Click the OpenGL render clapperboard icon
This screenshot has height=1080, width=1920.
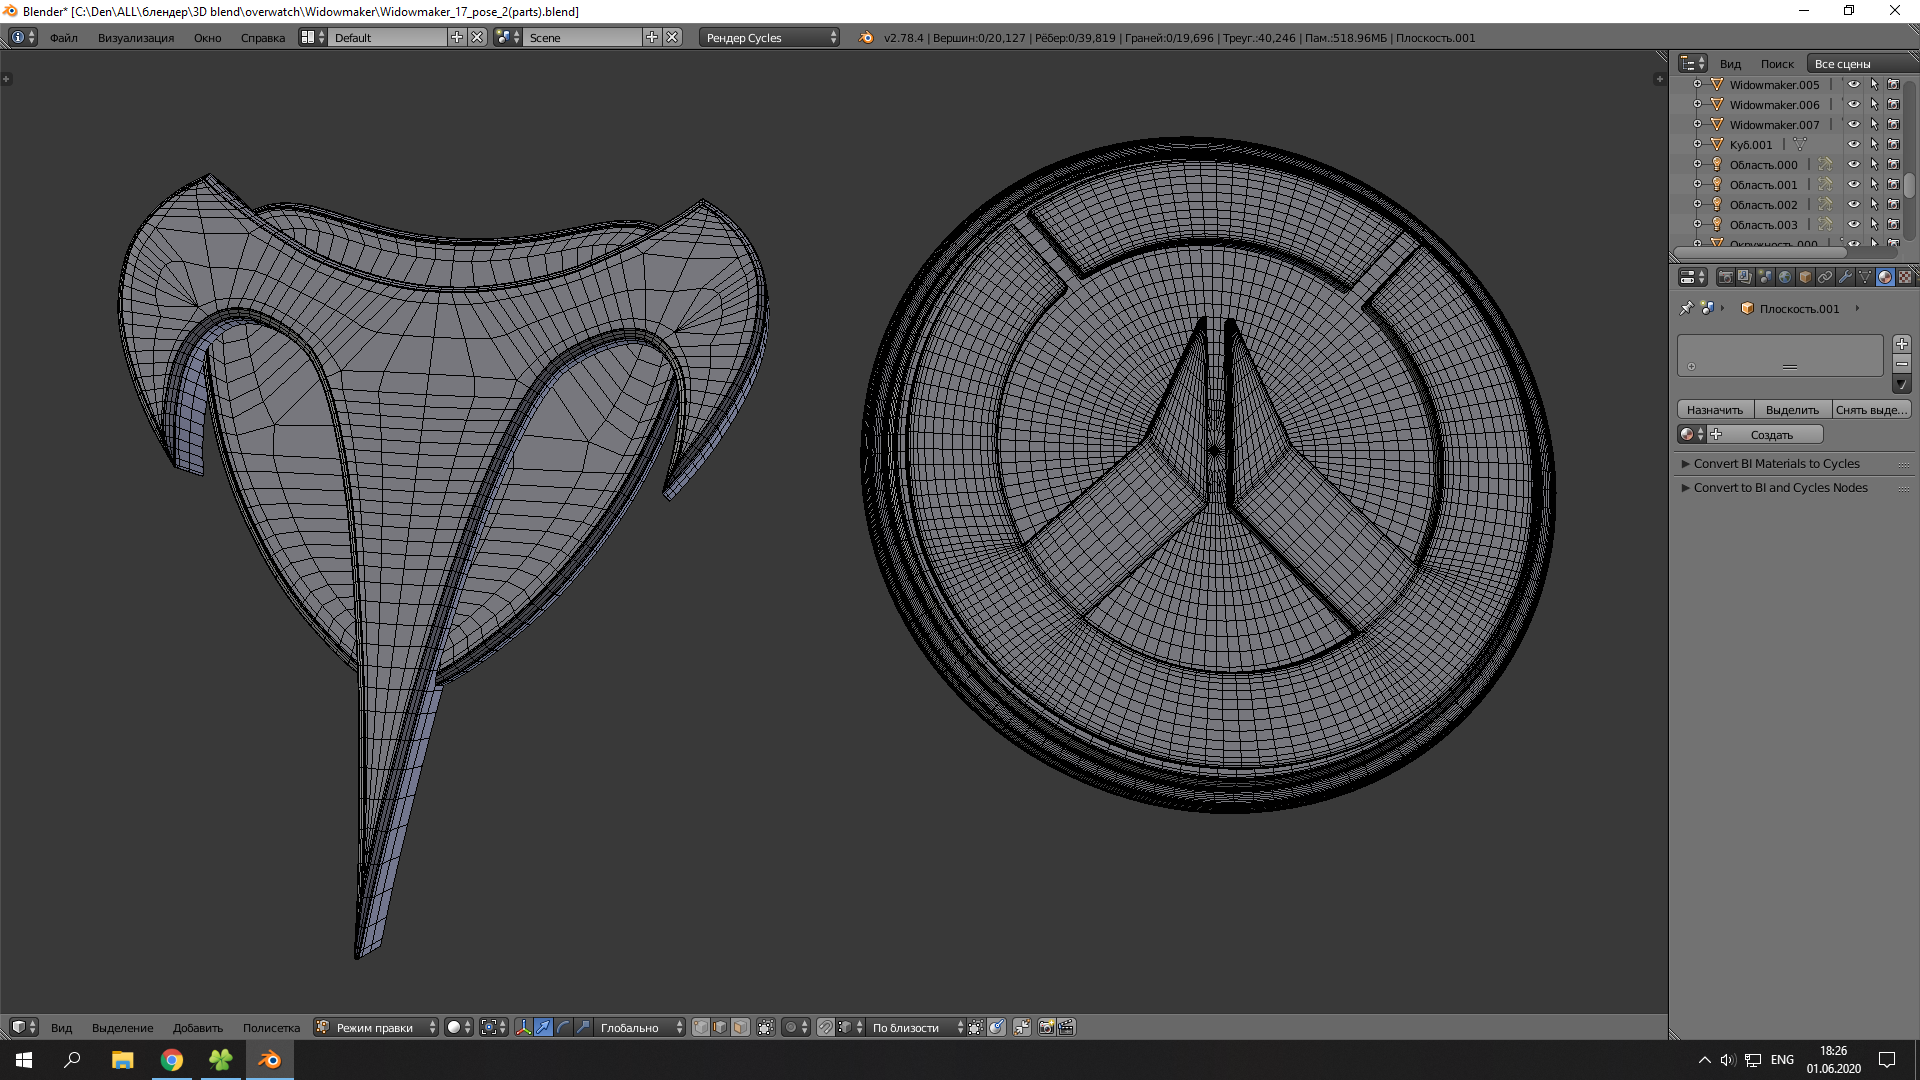(1066, 1027)
